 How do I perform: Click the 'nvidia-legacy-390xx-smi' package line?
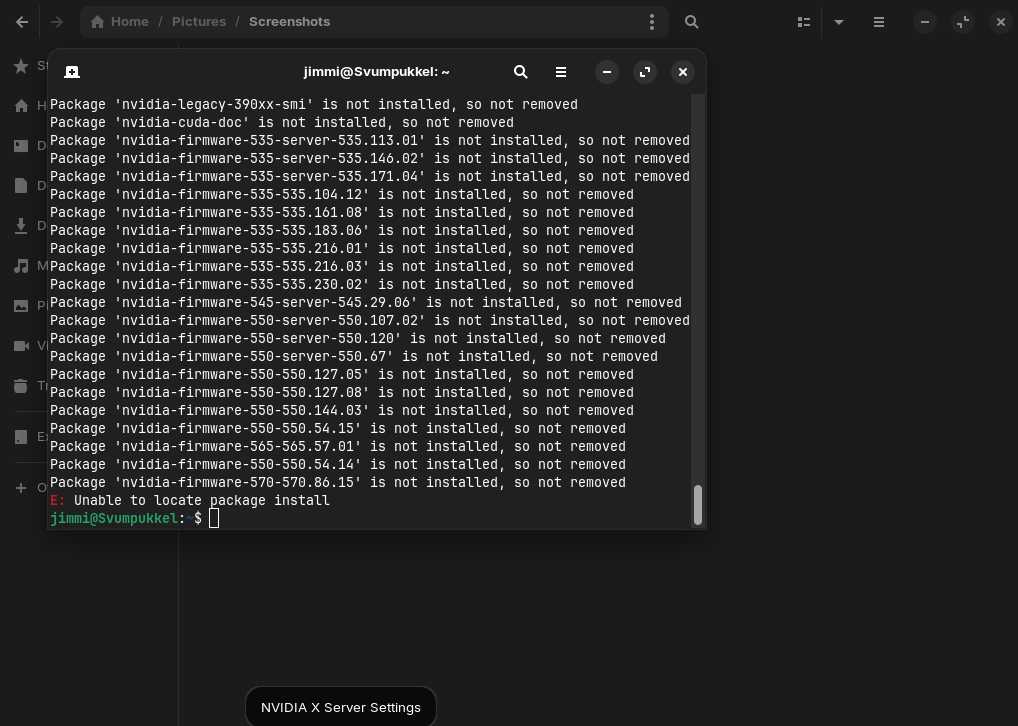[x=314, y=104]
